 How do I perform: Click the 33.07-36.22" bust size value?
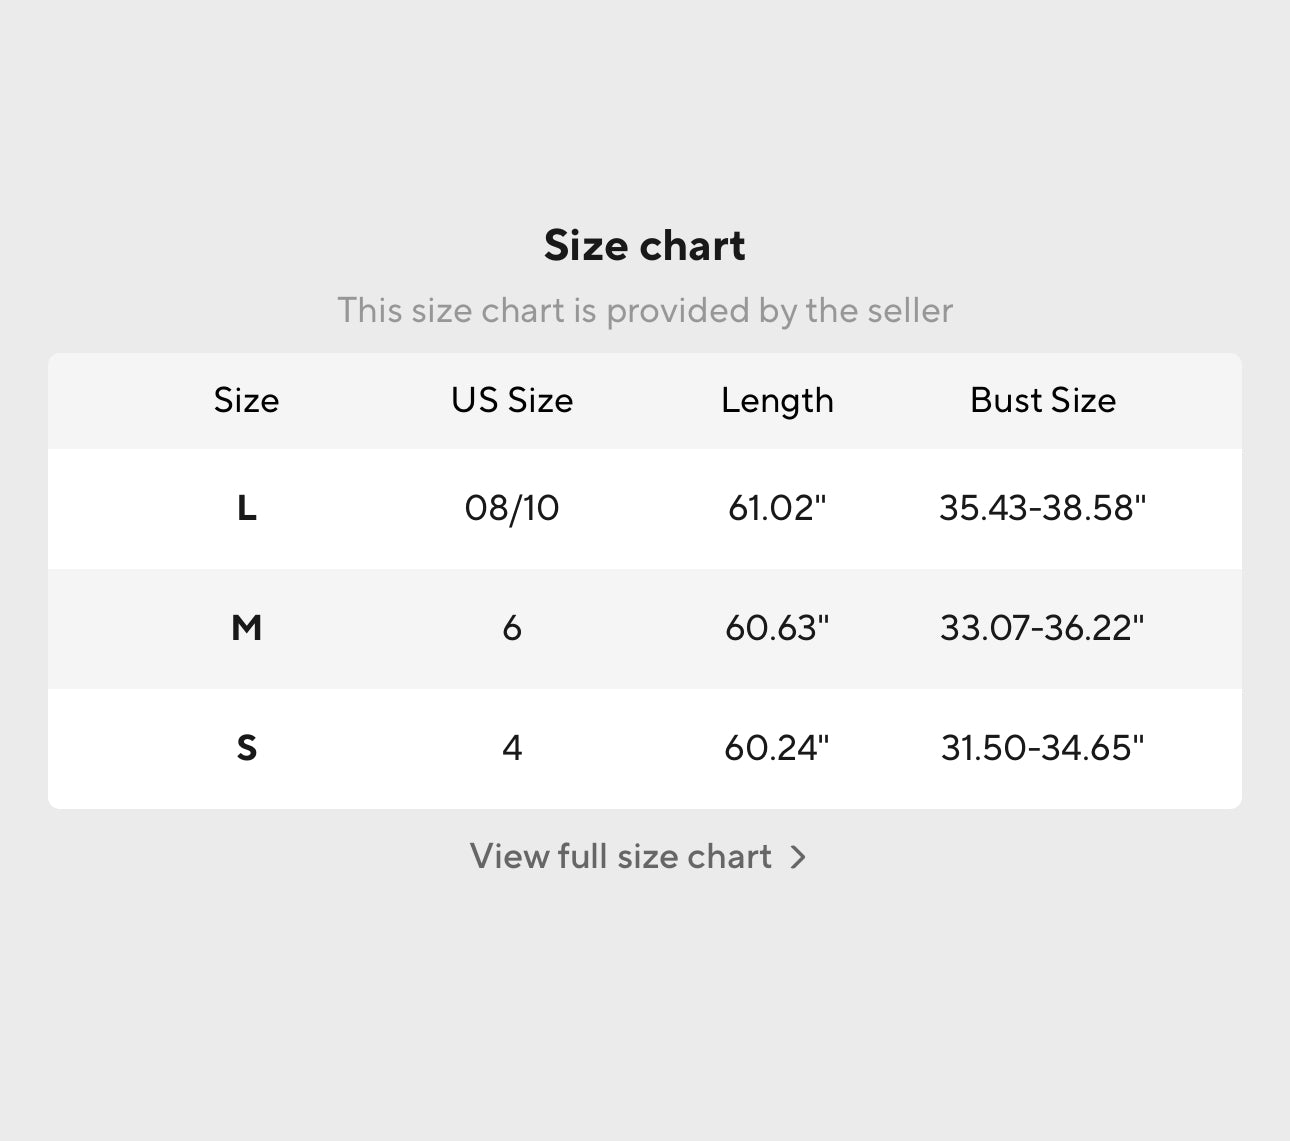(1043, 628)
